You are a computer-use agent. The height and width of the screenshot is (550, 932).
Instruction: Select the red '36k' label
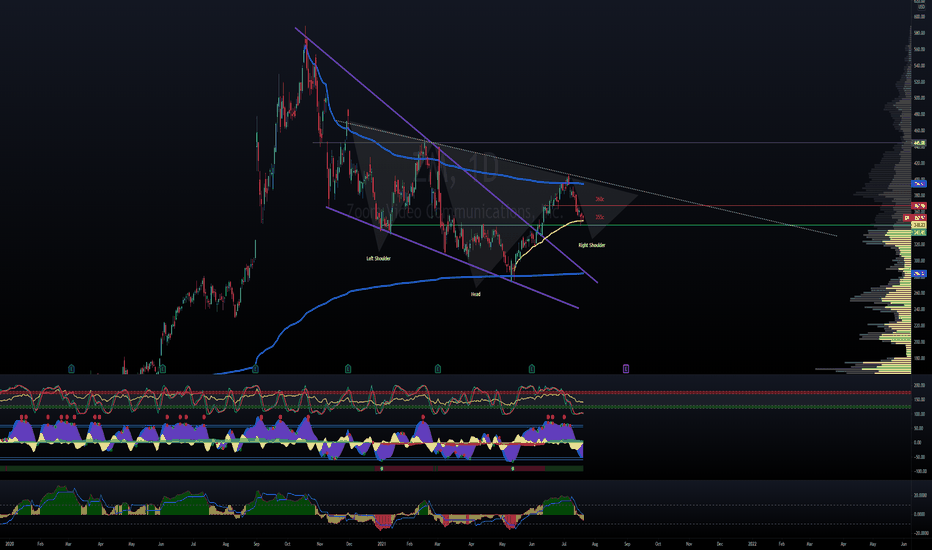pyautogui.click(x=599, y=199)
